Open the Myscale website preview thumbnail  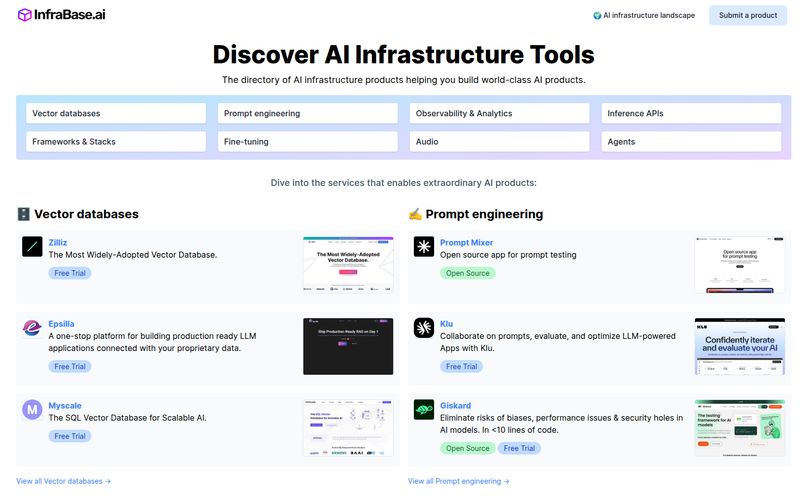click(348, 428)
